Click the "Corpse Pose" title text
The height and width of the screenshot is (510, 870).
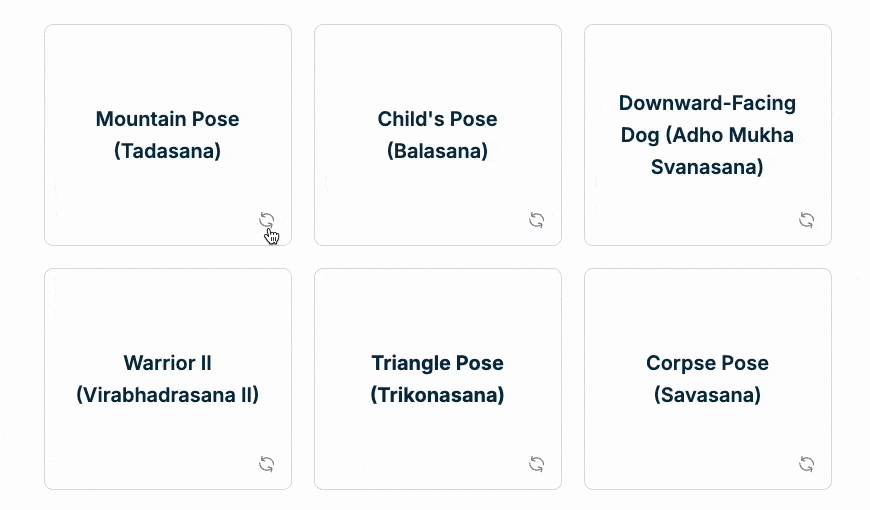click(707, 363)
